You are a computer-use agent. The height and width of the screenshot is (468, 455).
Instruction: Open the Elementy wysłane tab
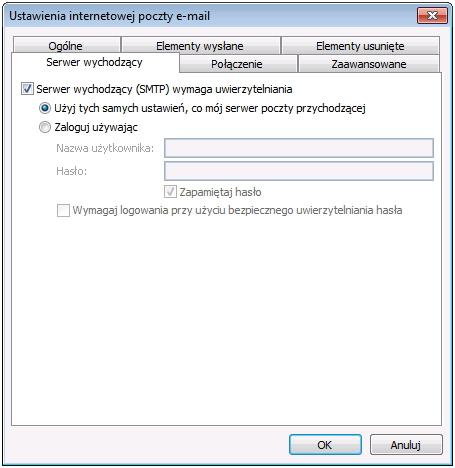200,46
